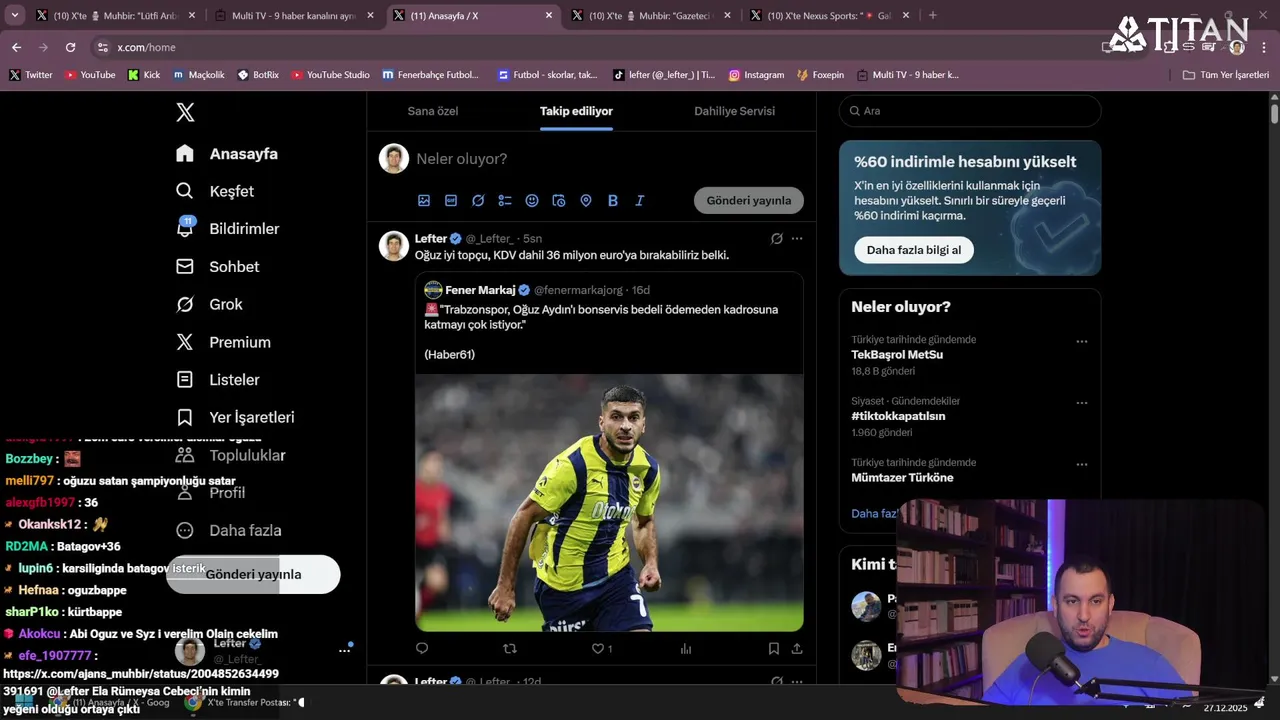Open Keşfet explore page

coord(215,191)
